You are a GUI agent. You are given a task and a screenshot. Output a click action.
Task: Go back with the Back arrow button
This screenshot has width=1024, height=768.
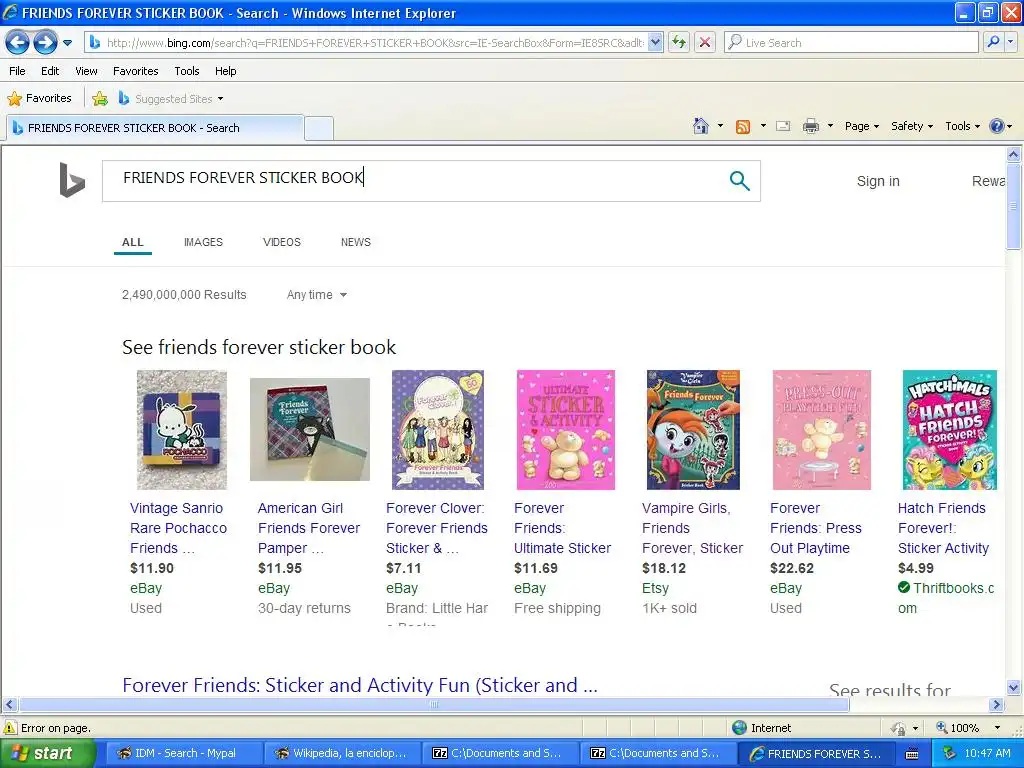coord(18,43)
